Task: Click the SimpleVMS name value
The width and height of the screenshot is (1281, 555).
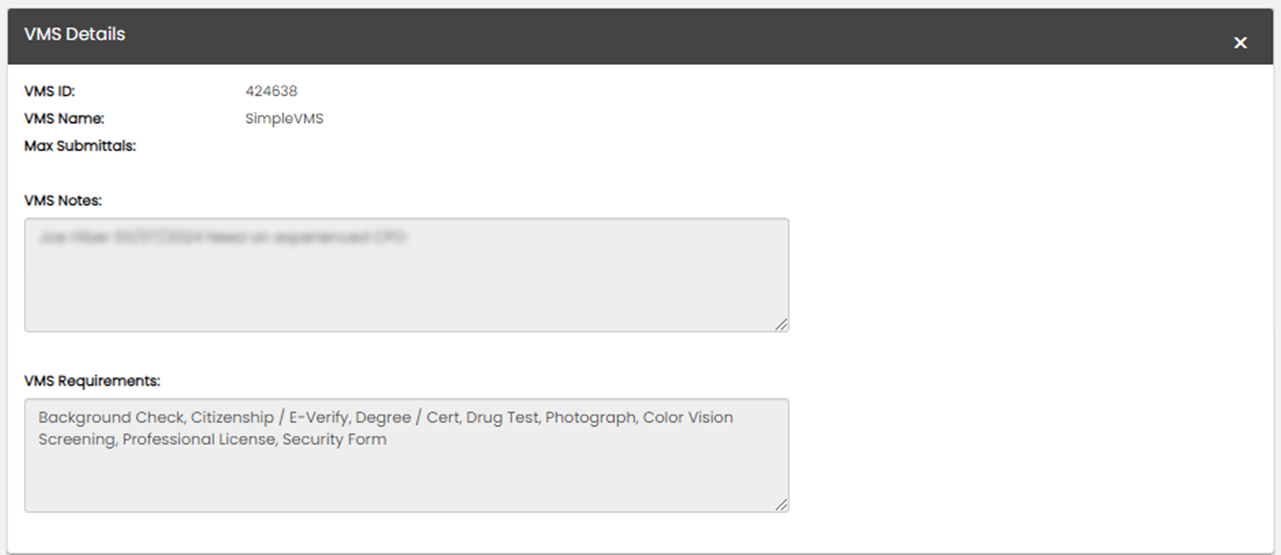Action: [x=284, y=119]
